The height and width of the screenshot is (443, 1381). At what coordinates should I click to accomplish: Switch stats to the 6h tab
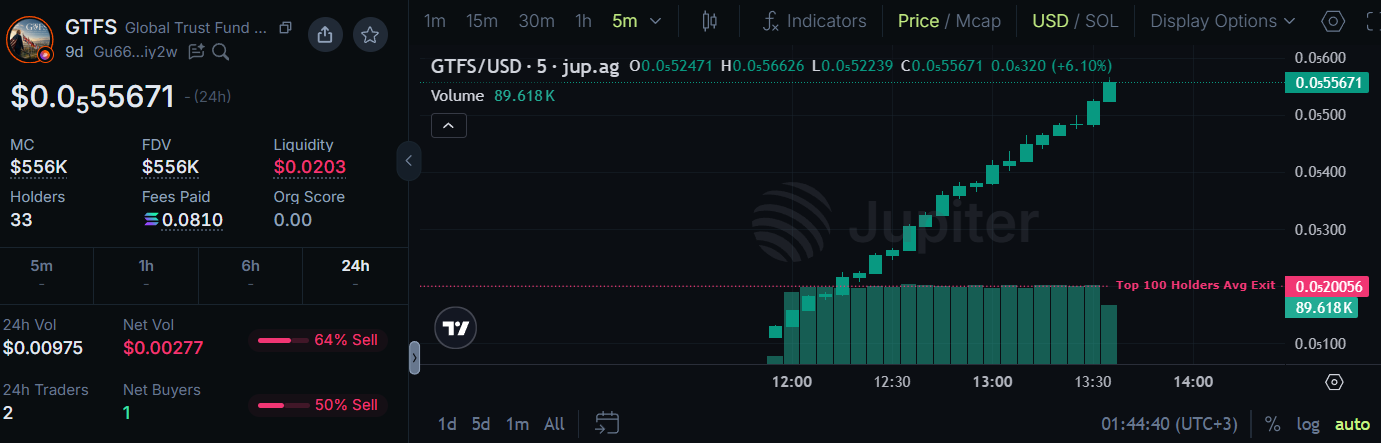251,275
